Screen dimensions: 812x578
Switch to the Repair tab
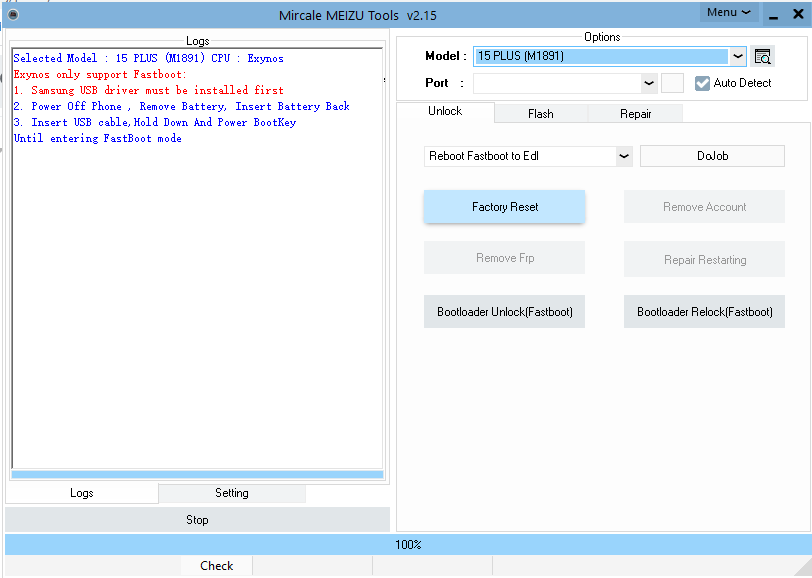[635, 113]
